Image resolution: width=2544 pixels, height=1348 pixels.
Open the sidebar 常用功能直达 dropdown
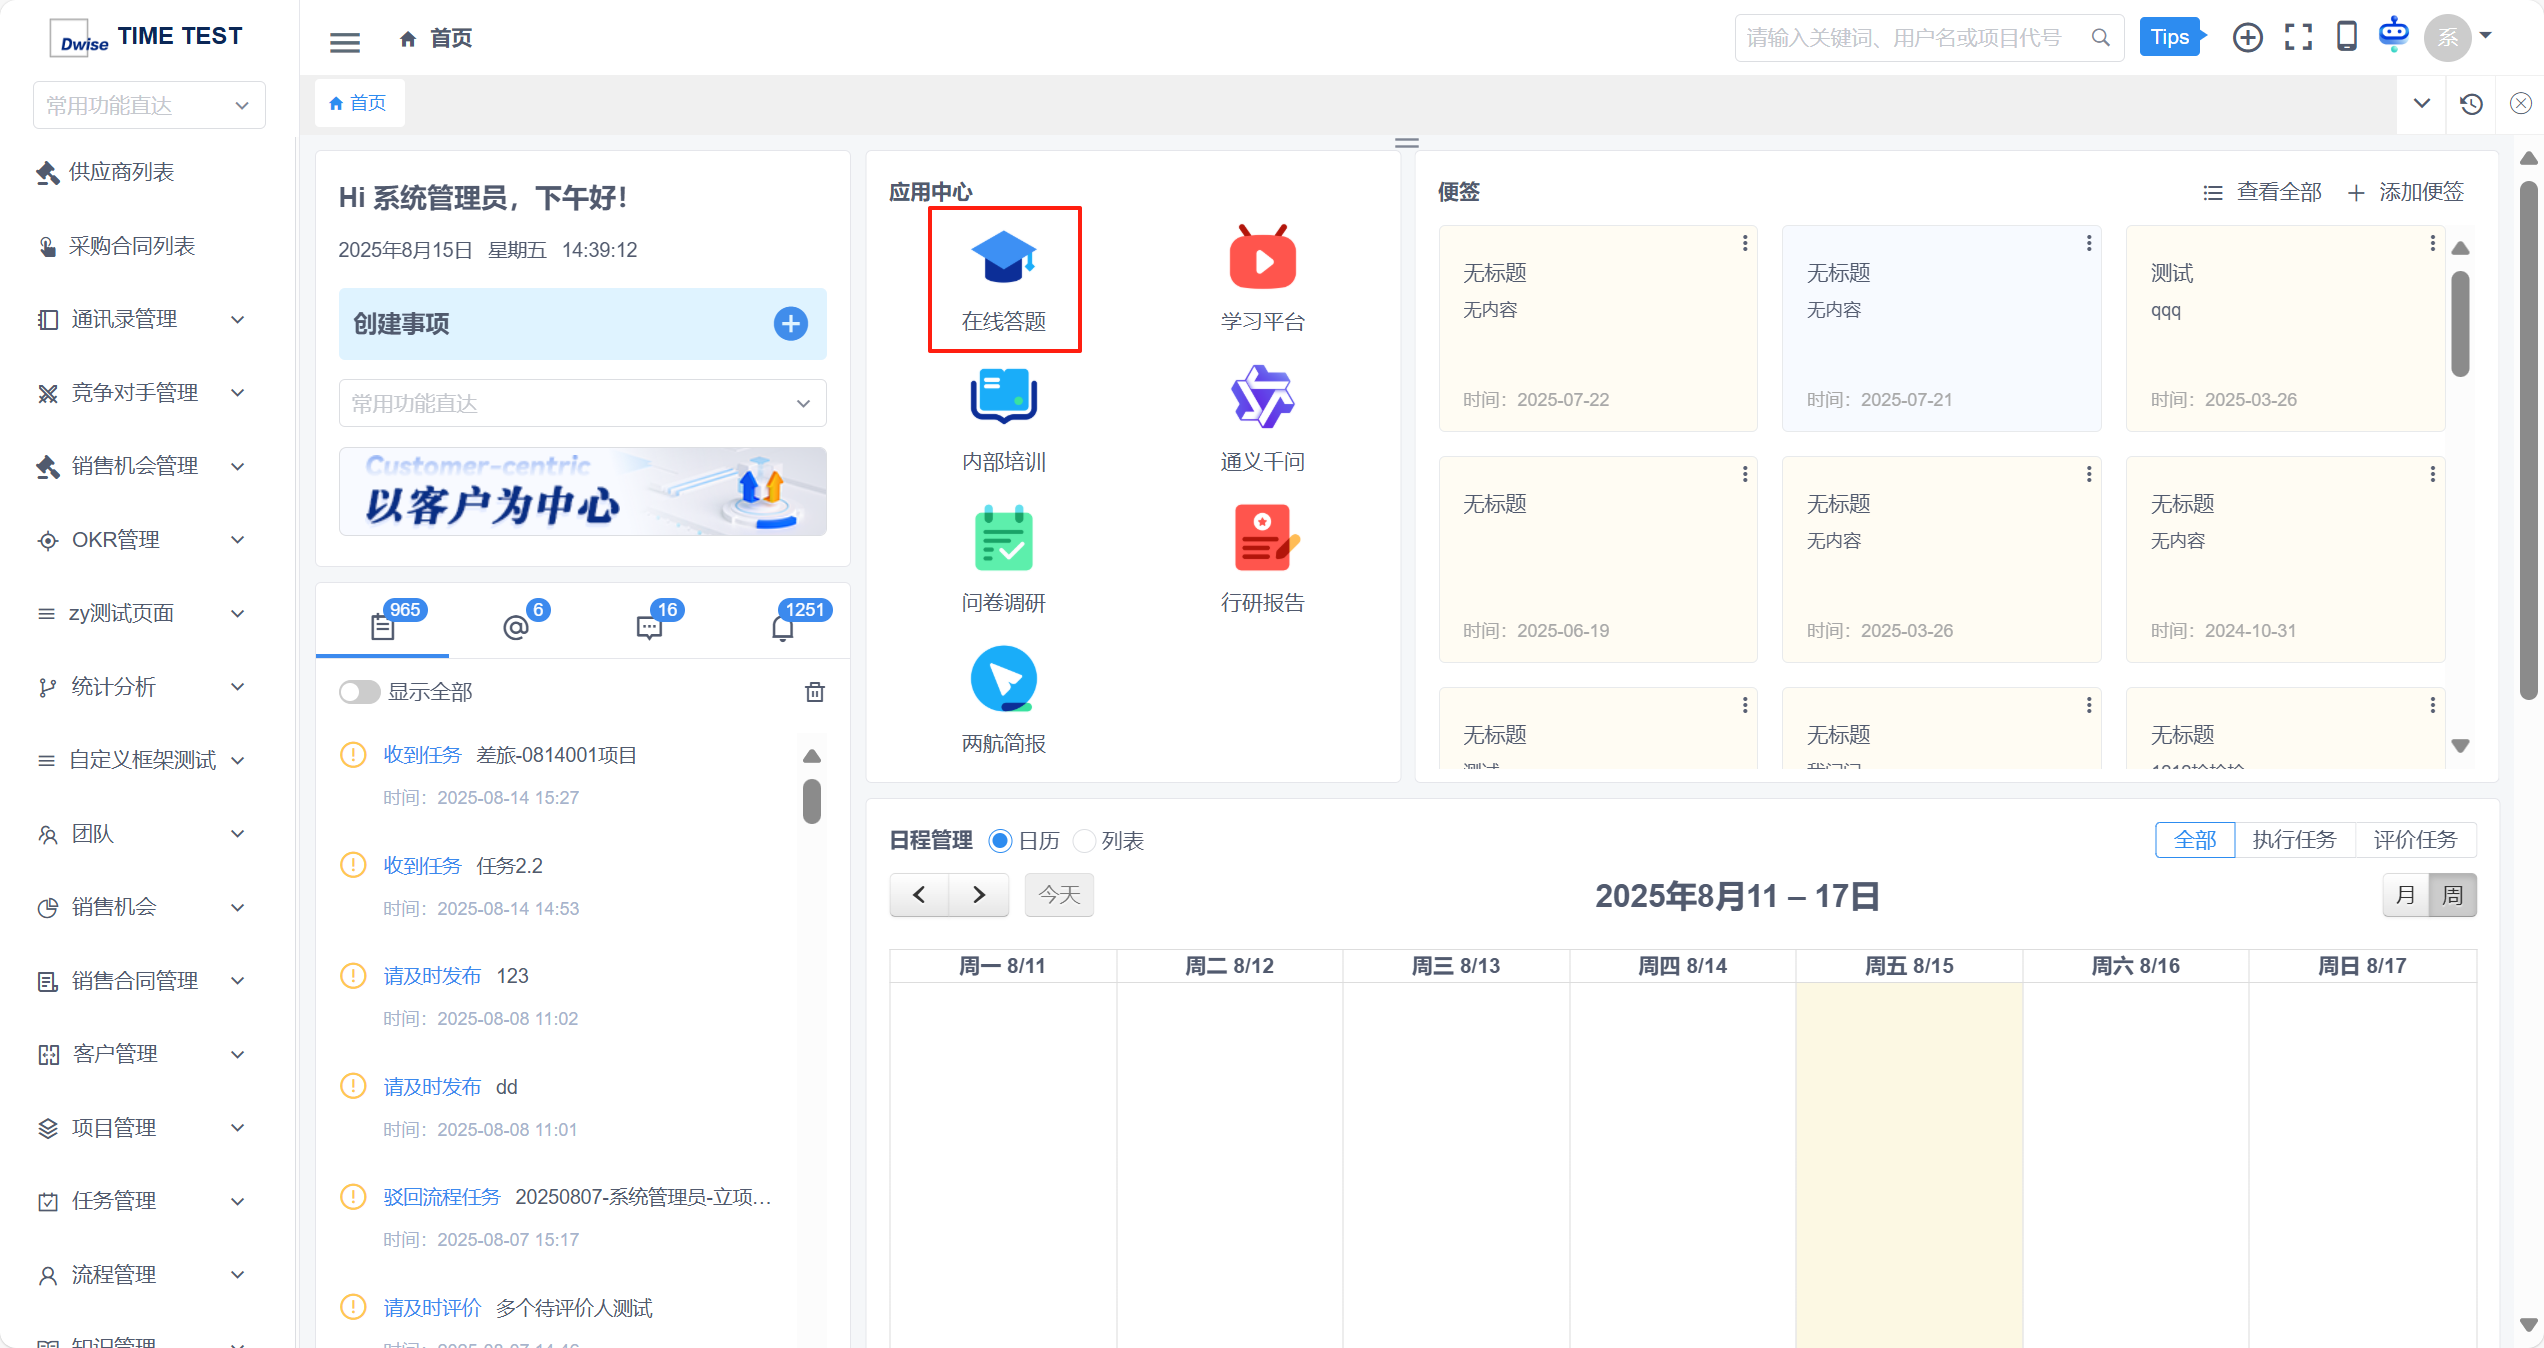(x=149, y=105)
